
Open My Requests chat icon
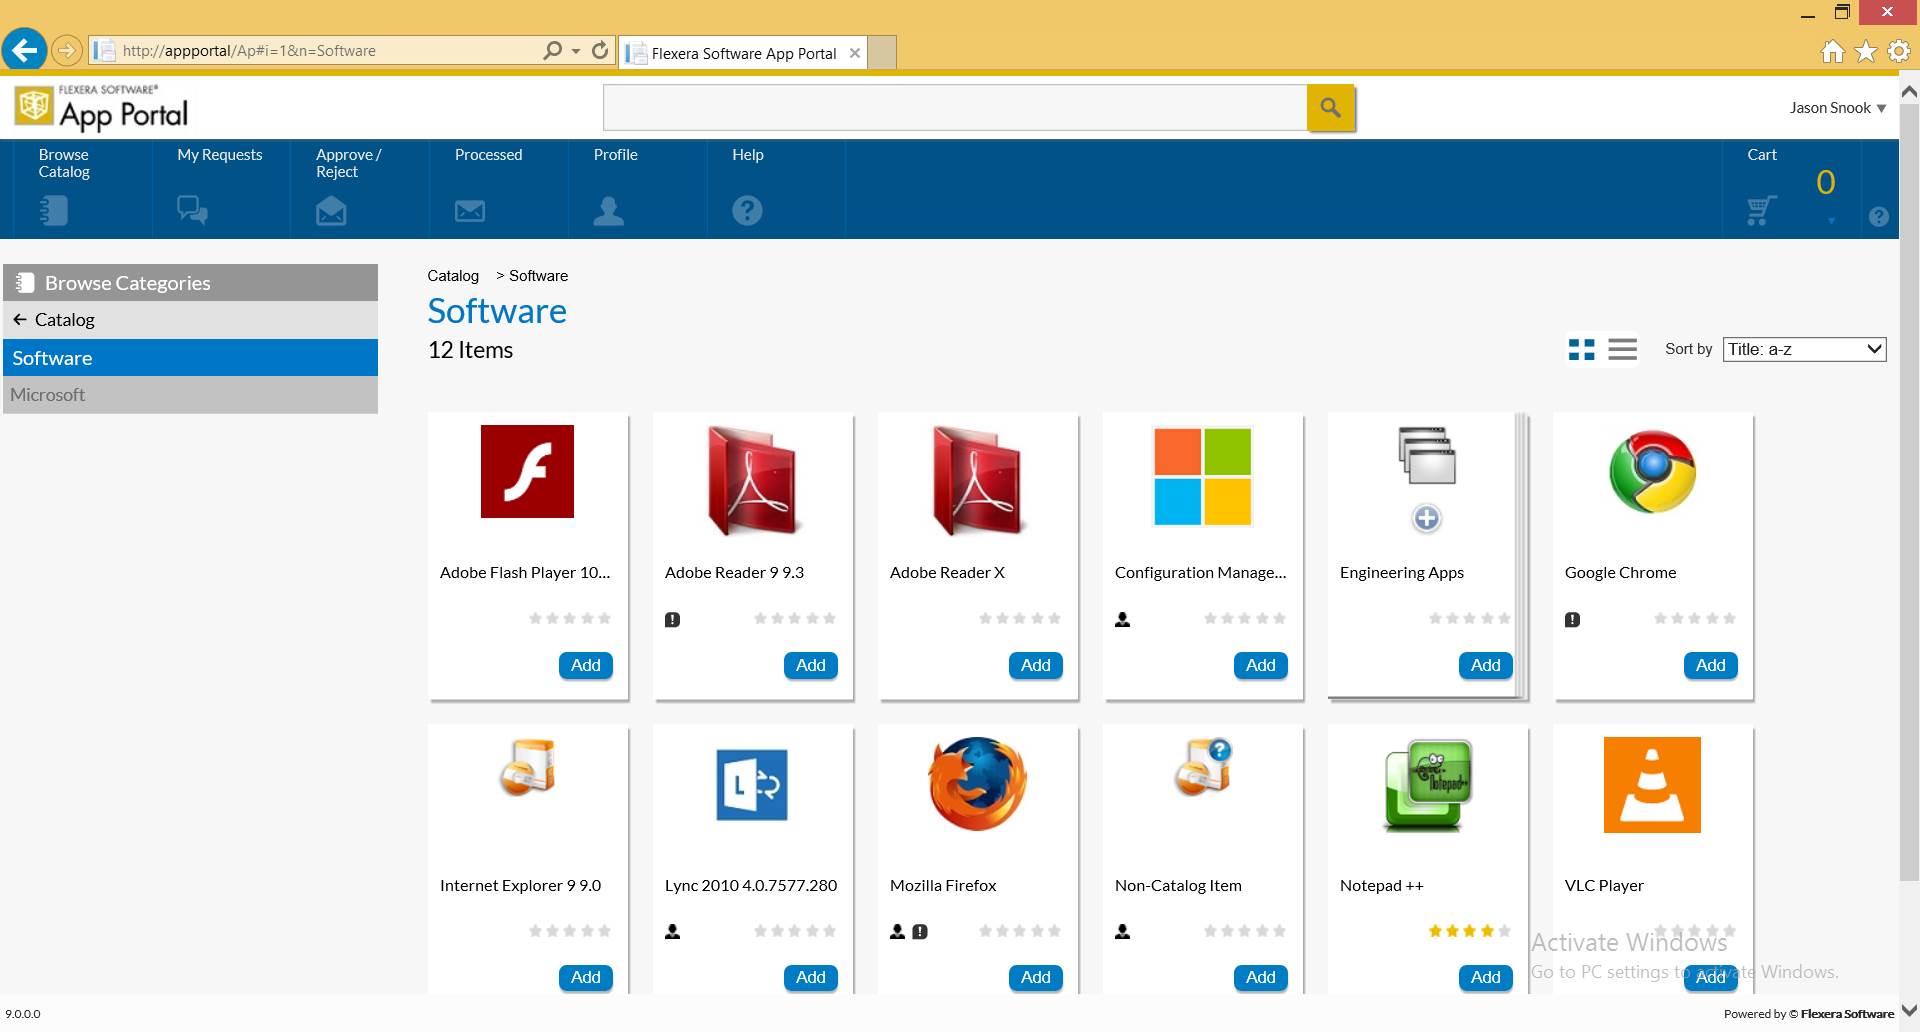pyautogui.click(x=192, y=210)
